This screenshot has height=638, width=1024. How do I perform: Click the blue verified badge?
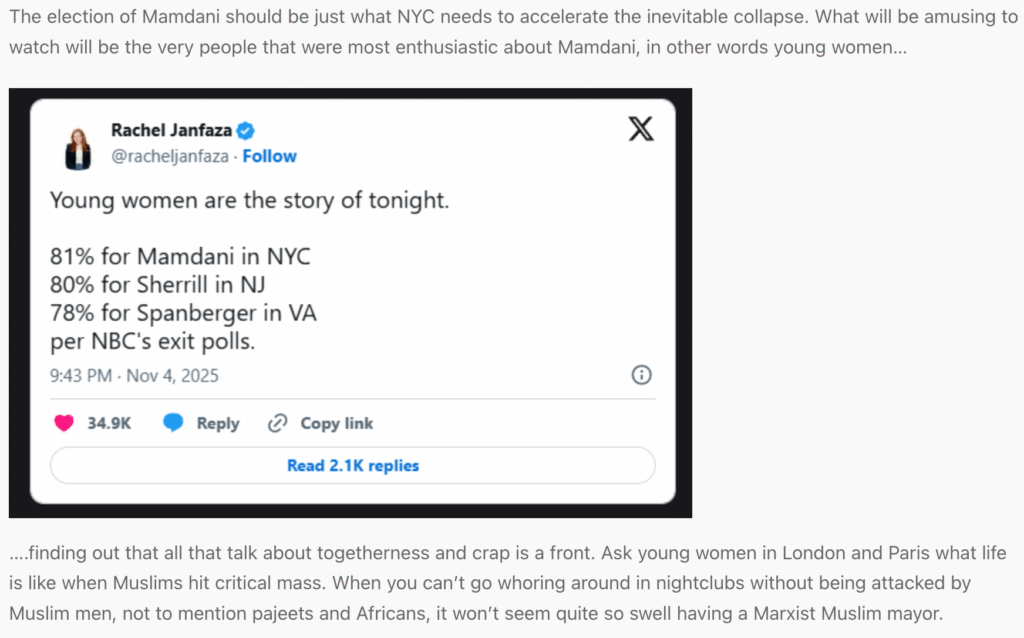(244, 130)
